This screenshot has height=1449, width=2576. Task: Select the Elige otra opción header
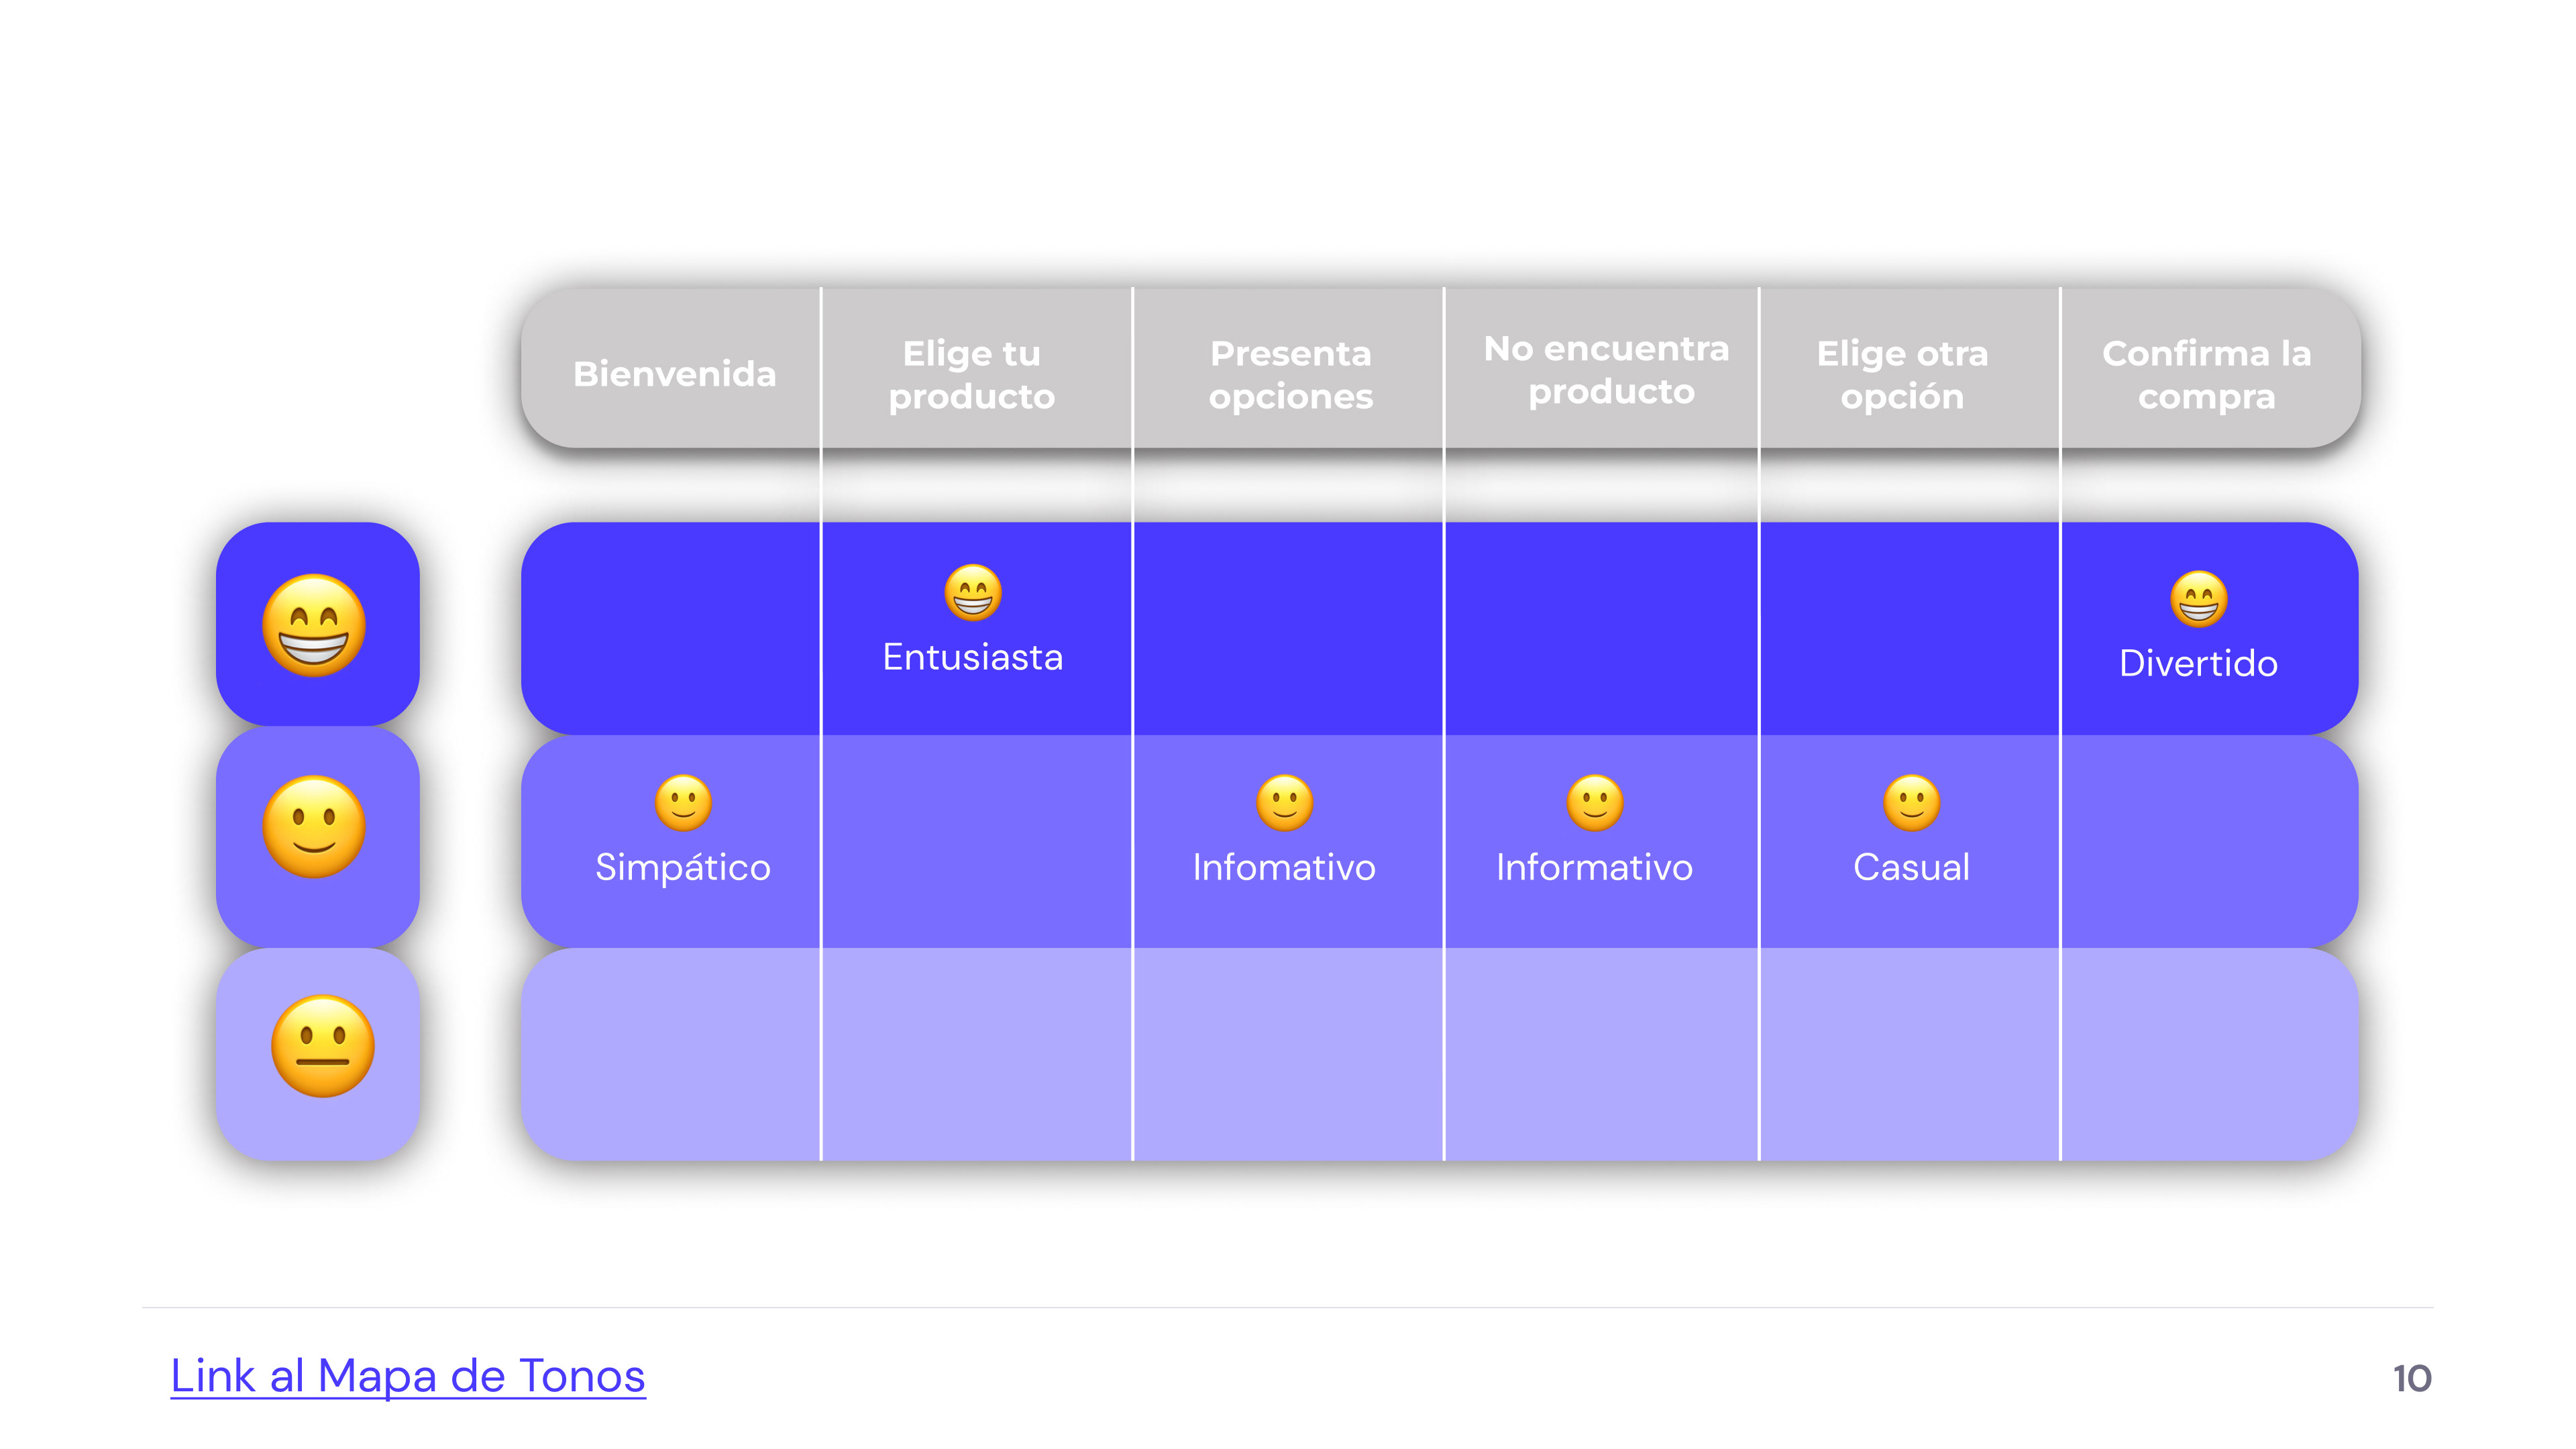(x=1902, y=374)
